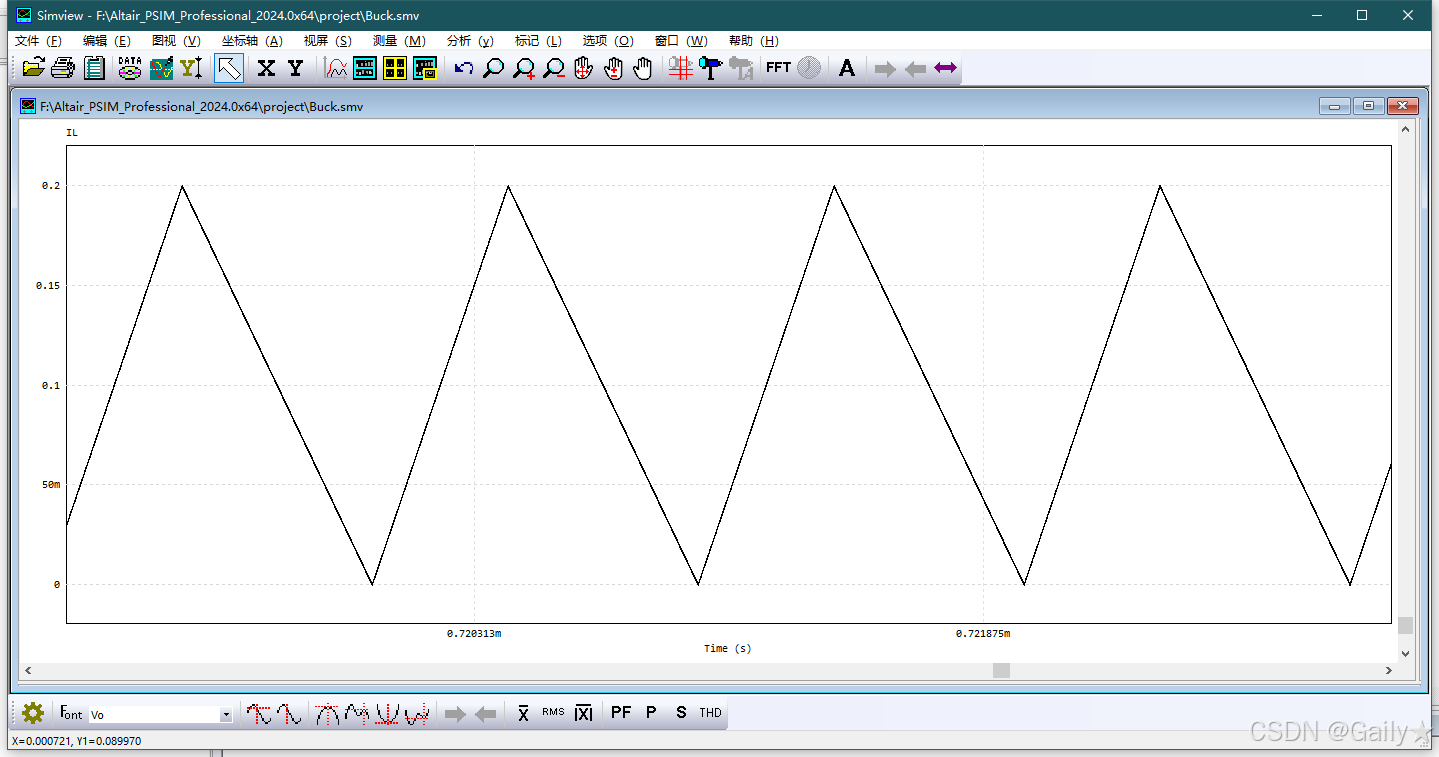This screenshot has width=1439, height=757.
Task: Open the 窗口 (W) menu
Action: click(680, 41)
